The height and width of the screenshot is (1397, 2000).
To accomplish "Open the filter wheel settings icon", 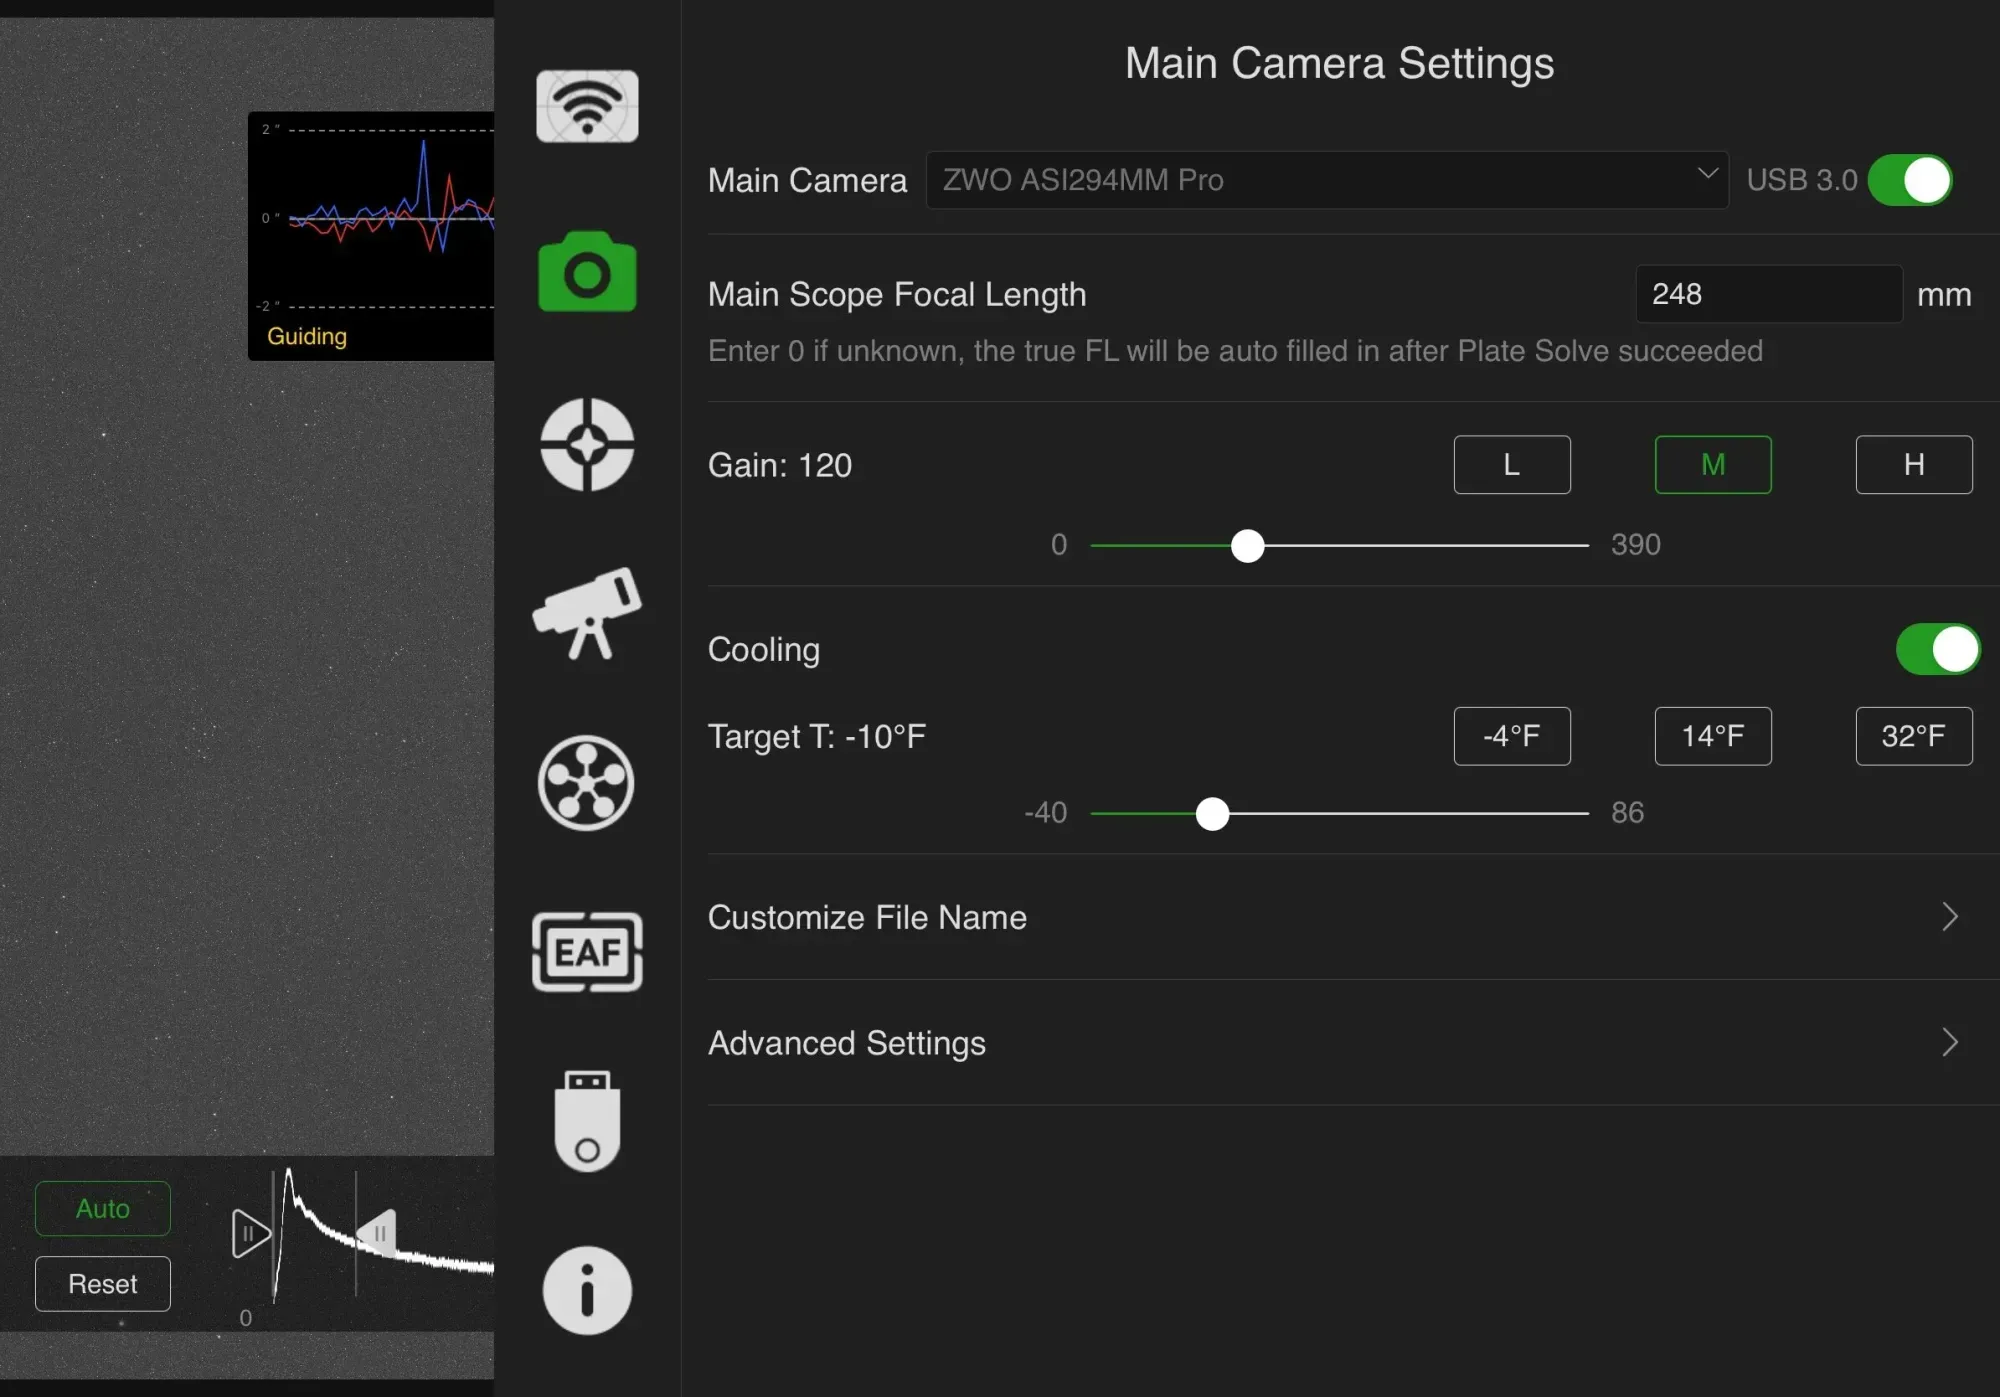I will click(587, 783).
